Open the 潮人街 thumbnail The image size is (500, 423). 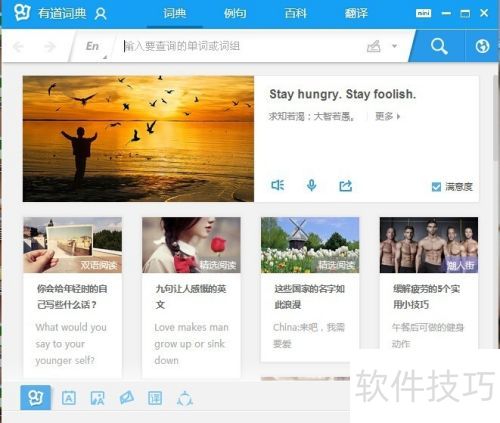tap(429, 245)
